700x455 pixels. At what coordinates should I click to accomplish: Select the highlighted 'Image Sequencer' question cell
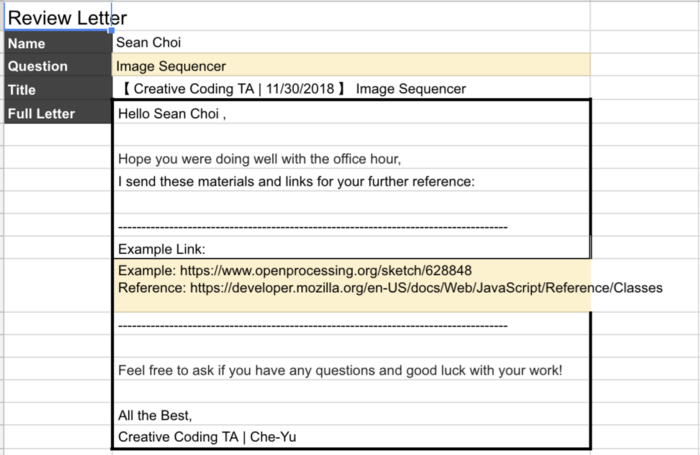pyautogui.click(x=351, y=66)
